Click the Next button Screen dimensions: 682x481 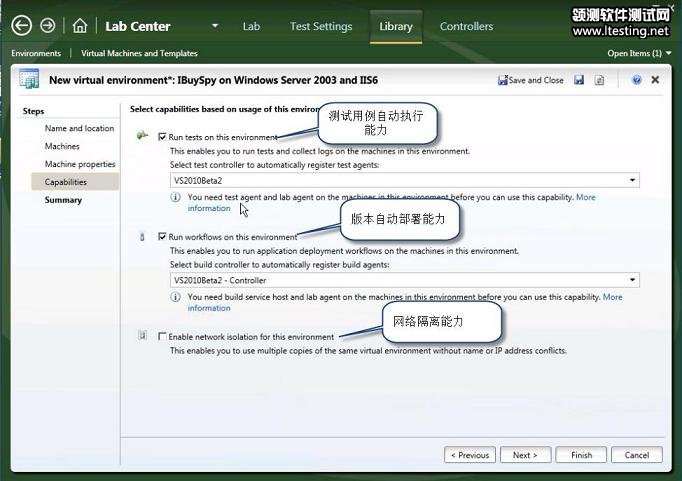pyautogui.click(x=525, y=455)
